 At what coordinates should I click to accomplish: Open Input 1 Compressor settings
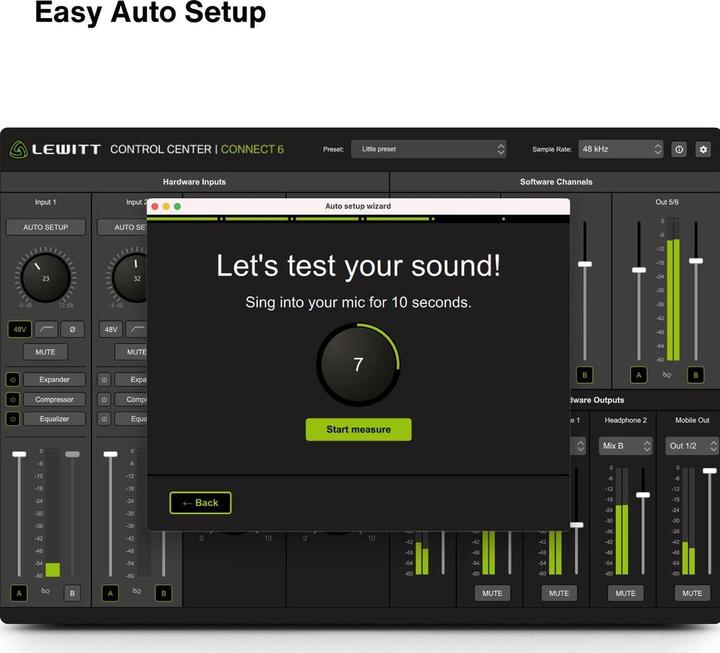point(54,399)
